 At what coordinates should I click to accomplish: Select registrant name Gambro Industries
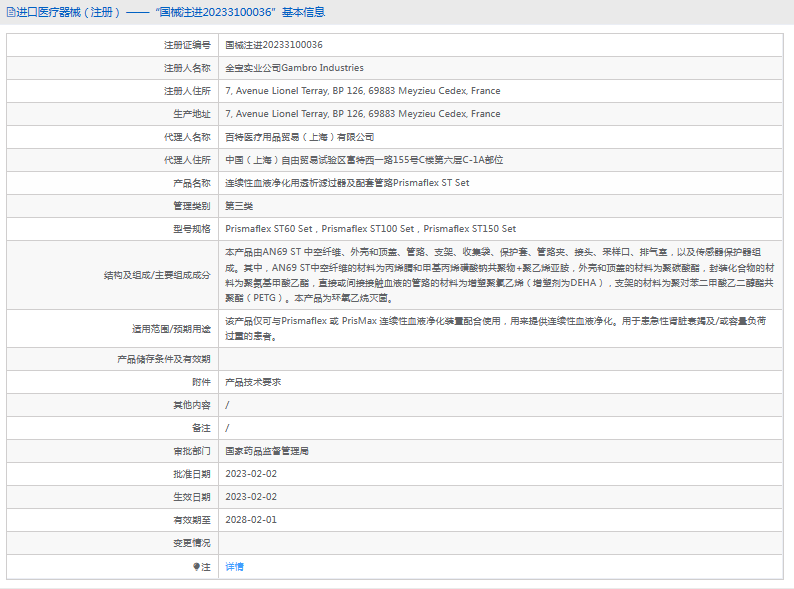(294, 68)
